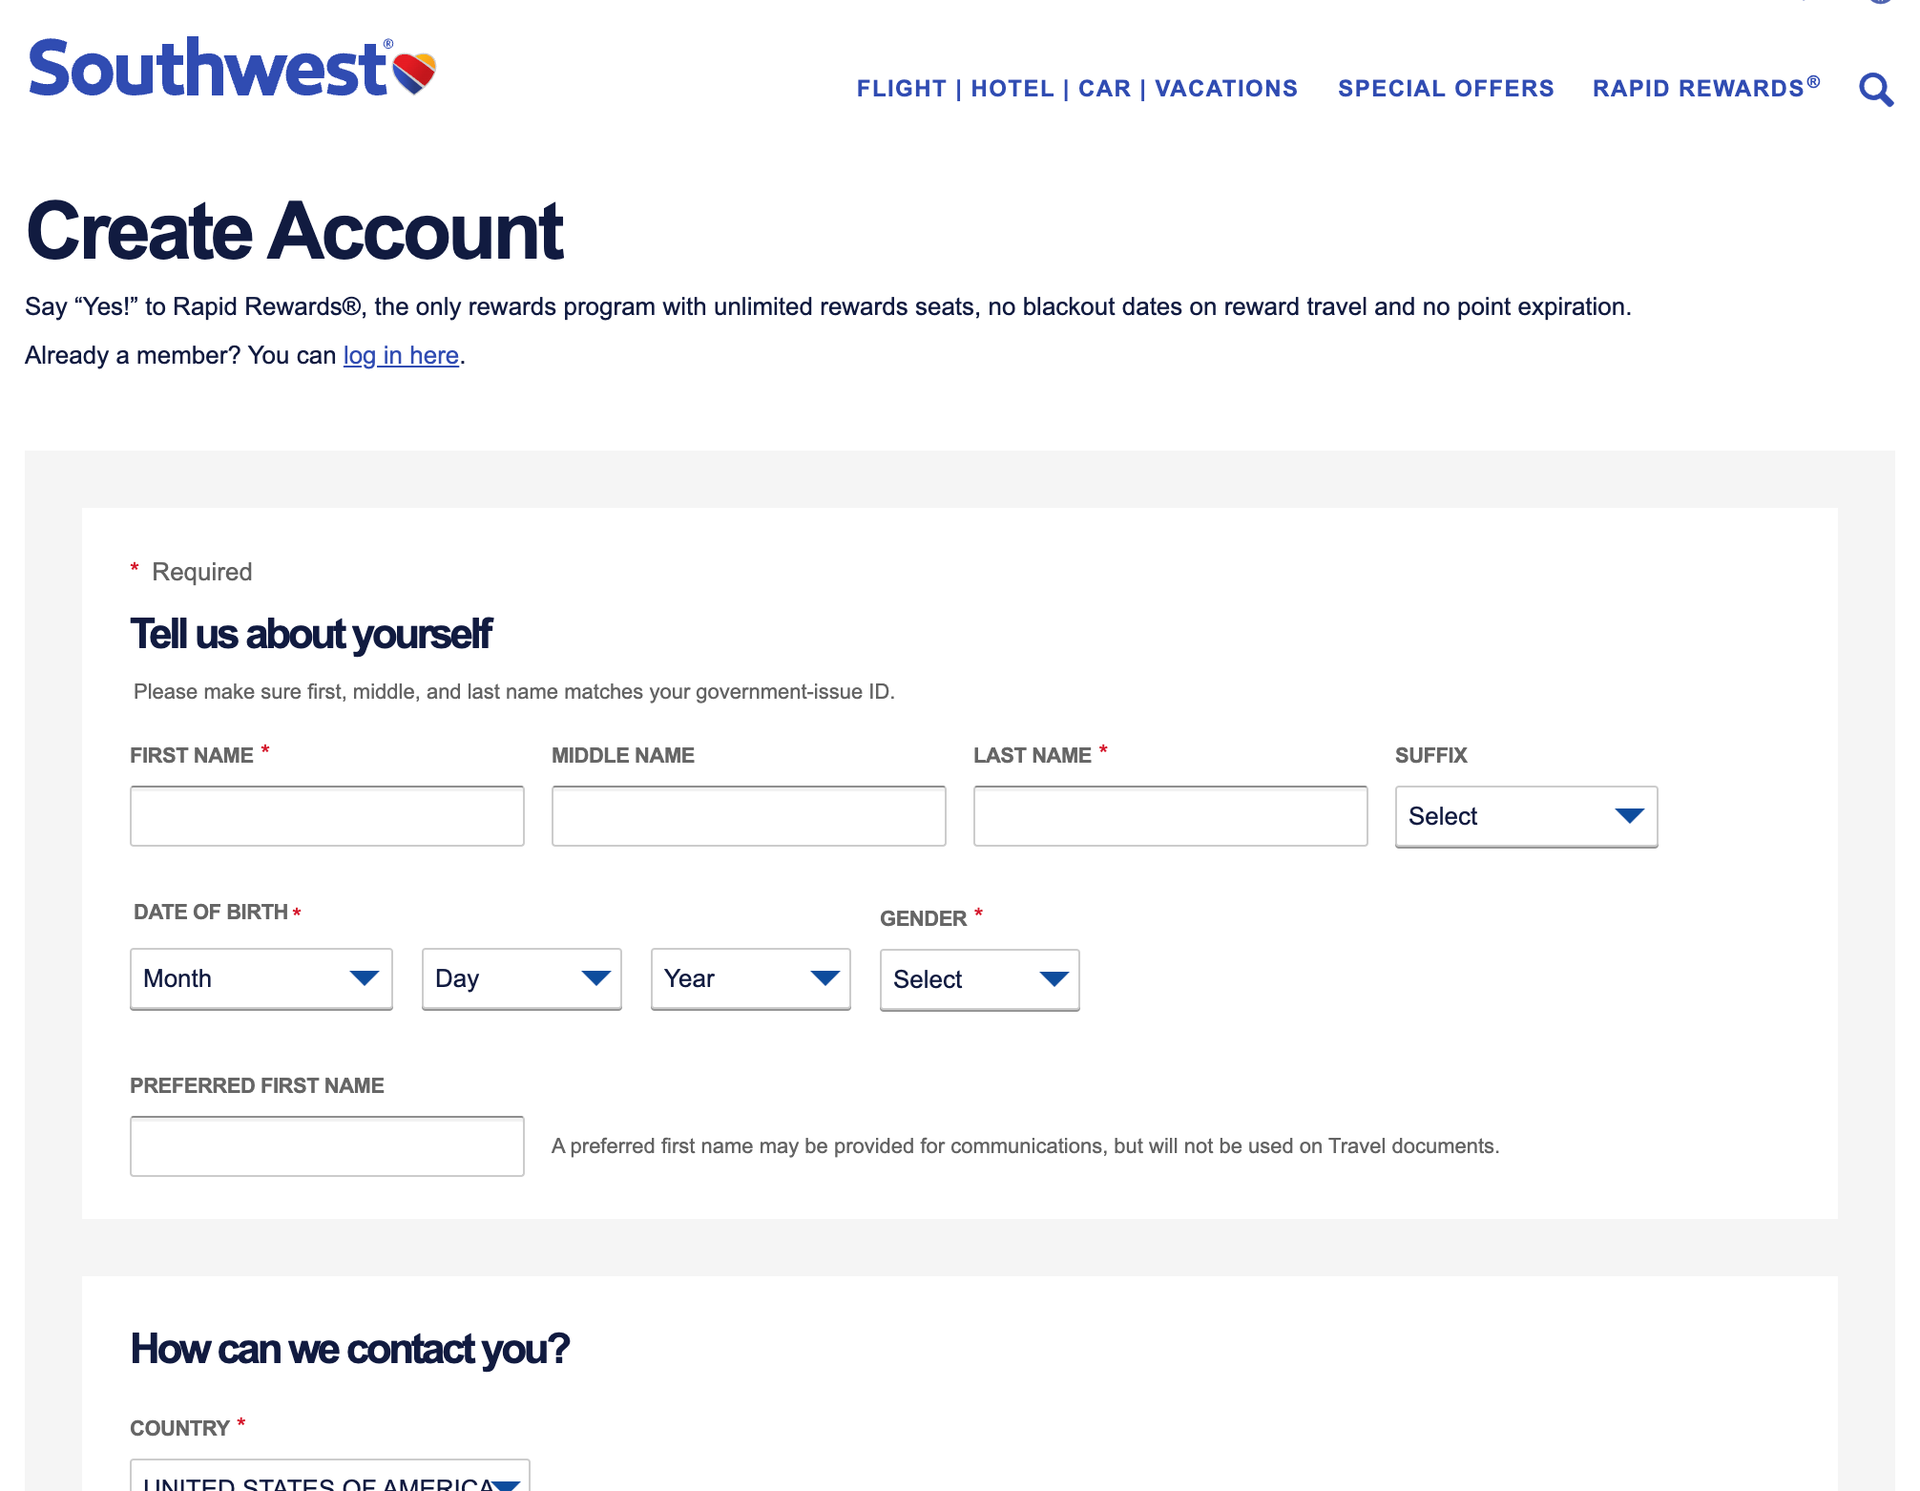Open the Special Offers page
1920x1491 pixels.
click(x=1446, y=89)
